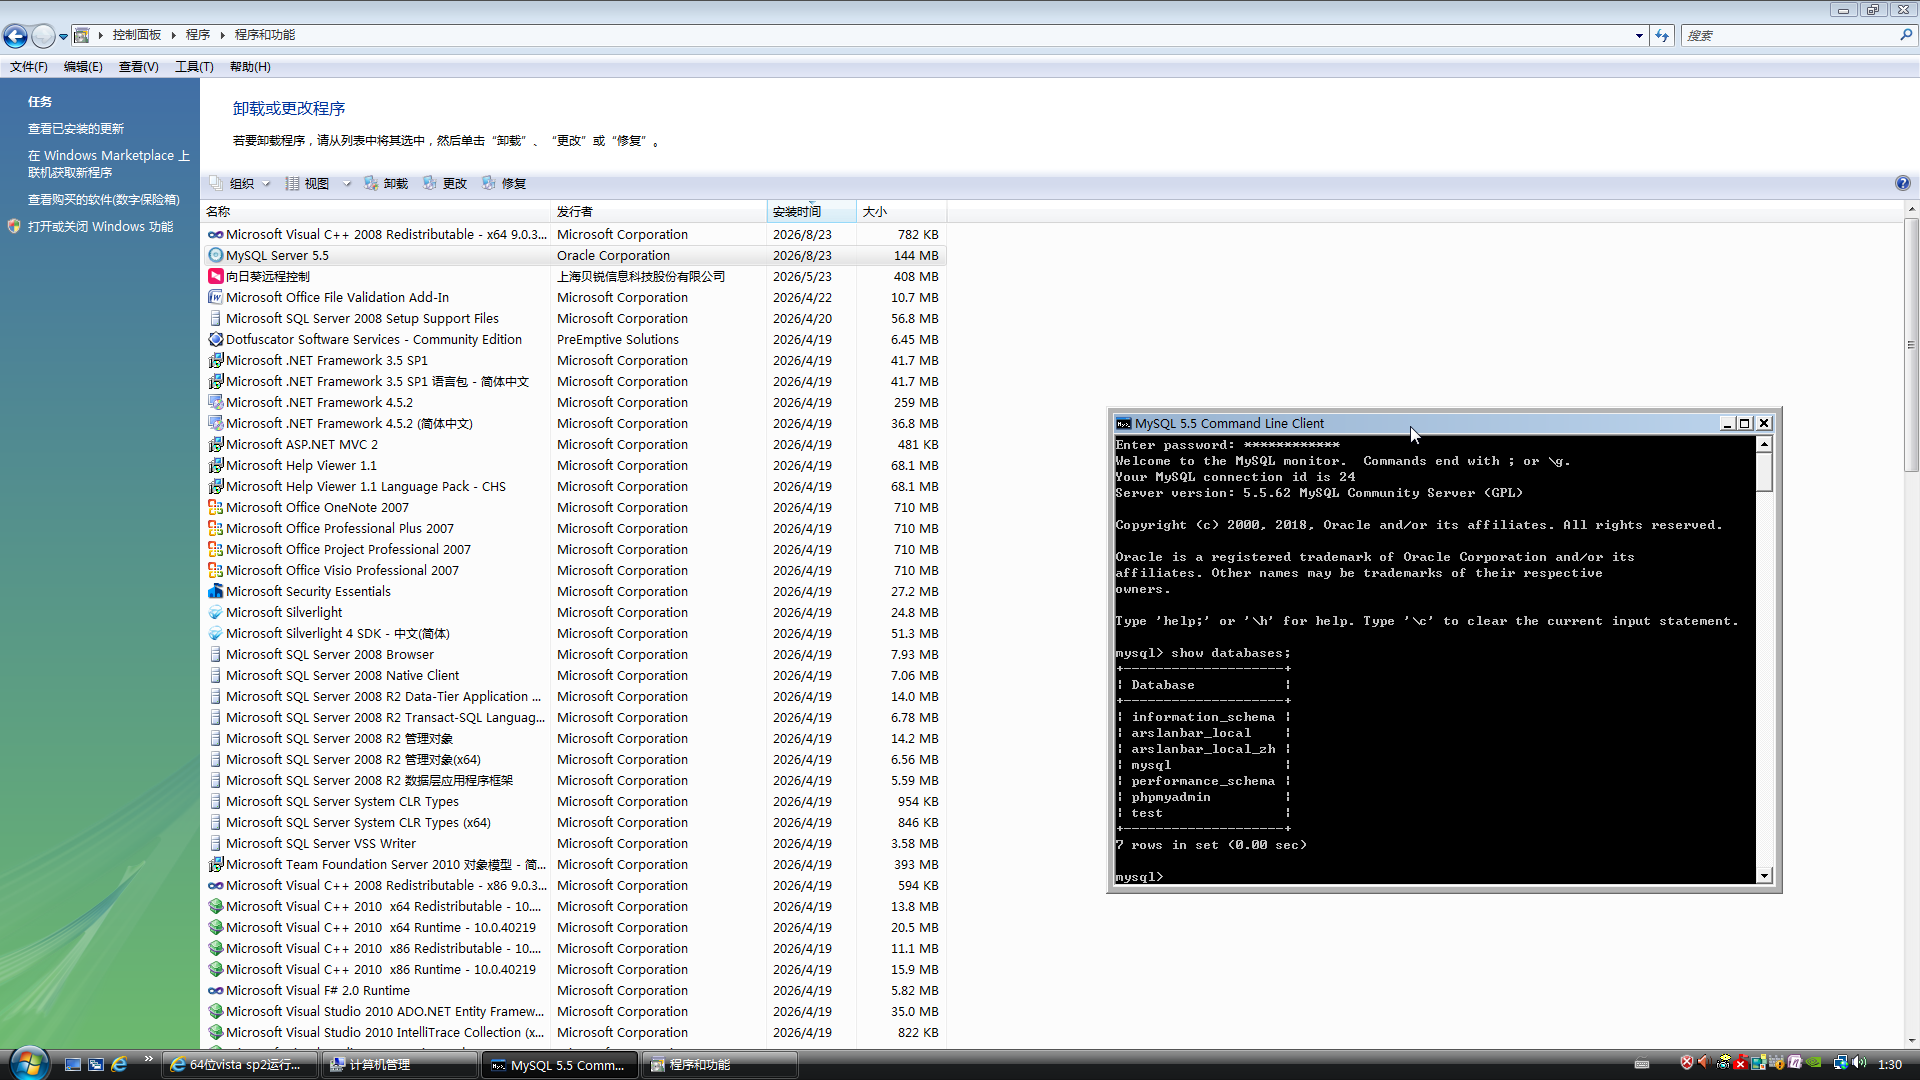
Task: Open 查看购买的软件(数字保险箱) link
Action: tap(104, 200)
